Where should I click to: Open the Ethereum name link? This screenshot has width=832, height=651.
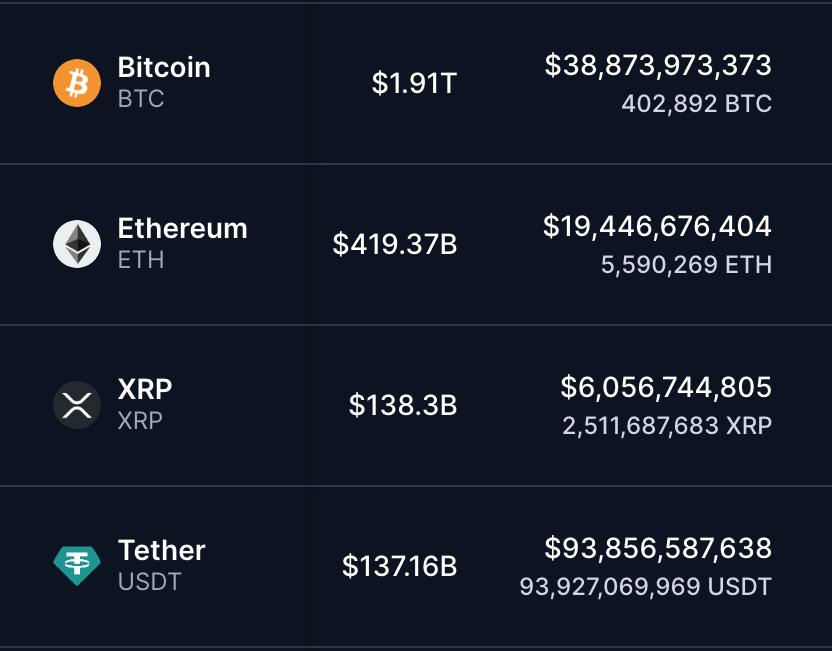tap(184, 229)
